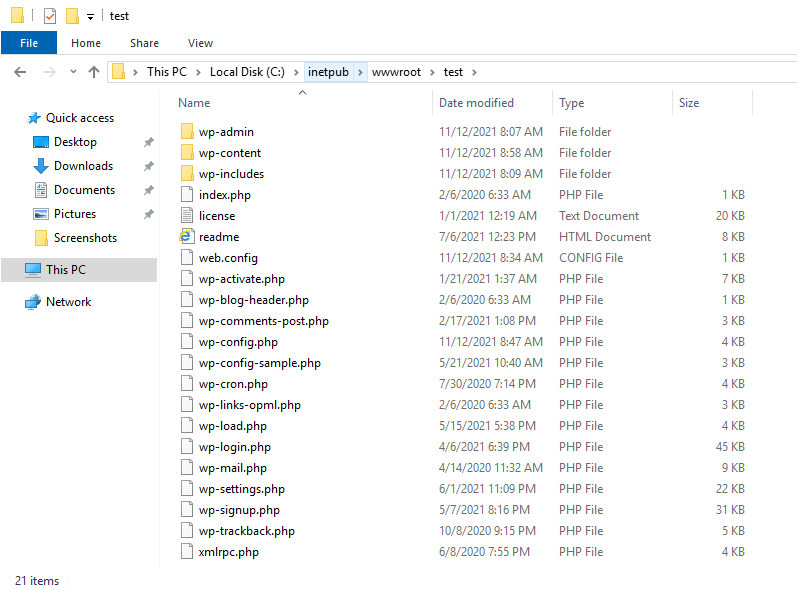Select the readme HTML document icon

[x=186, y=236]
